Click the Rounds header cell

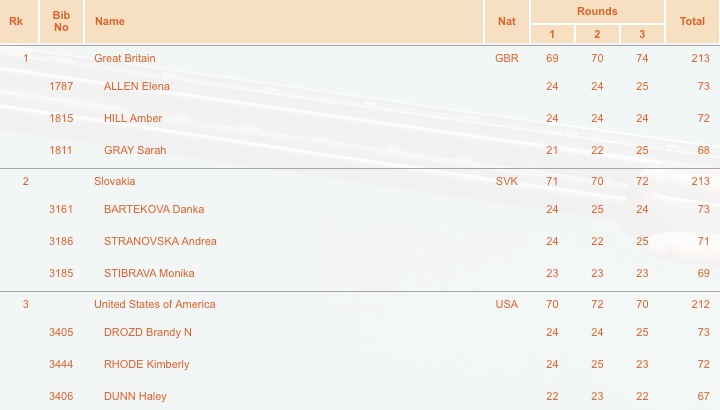[x=597, y=11]
